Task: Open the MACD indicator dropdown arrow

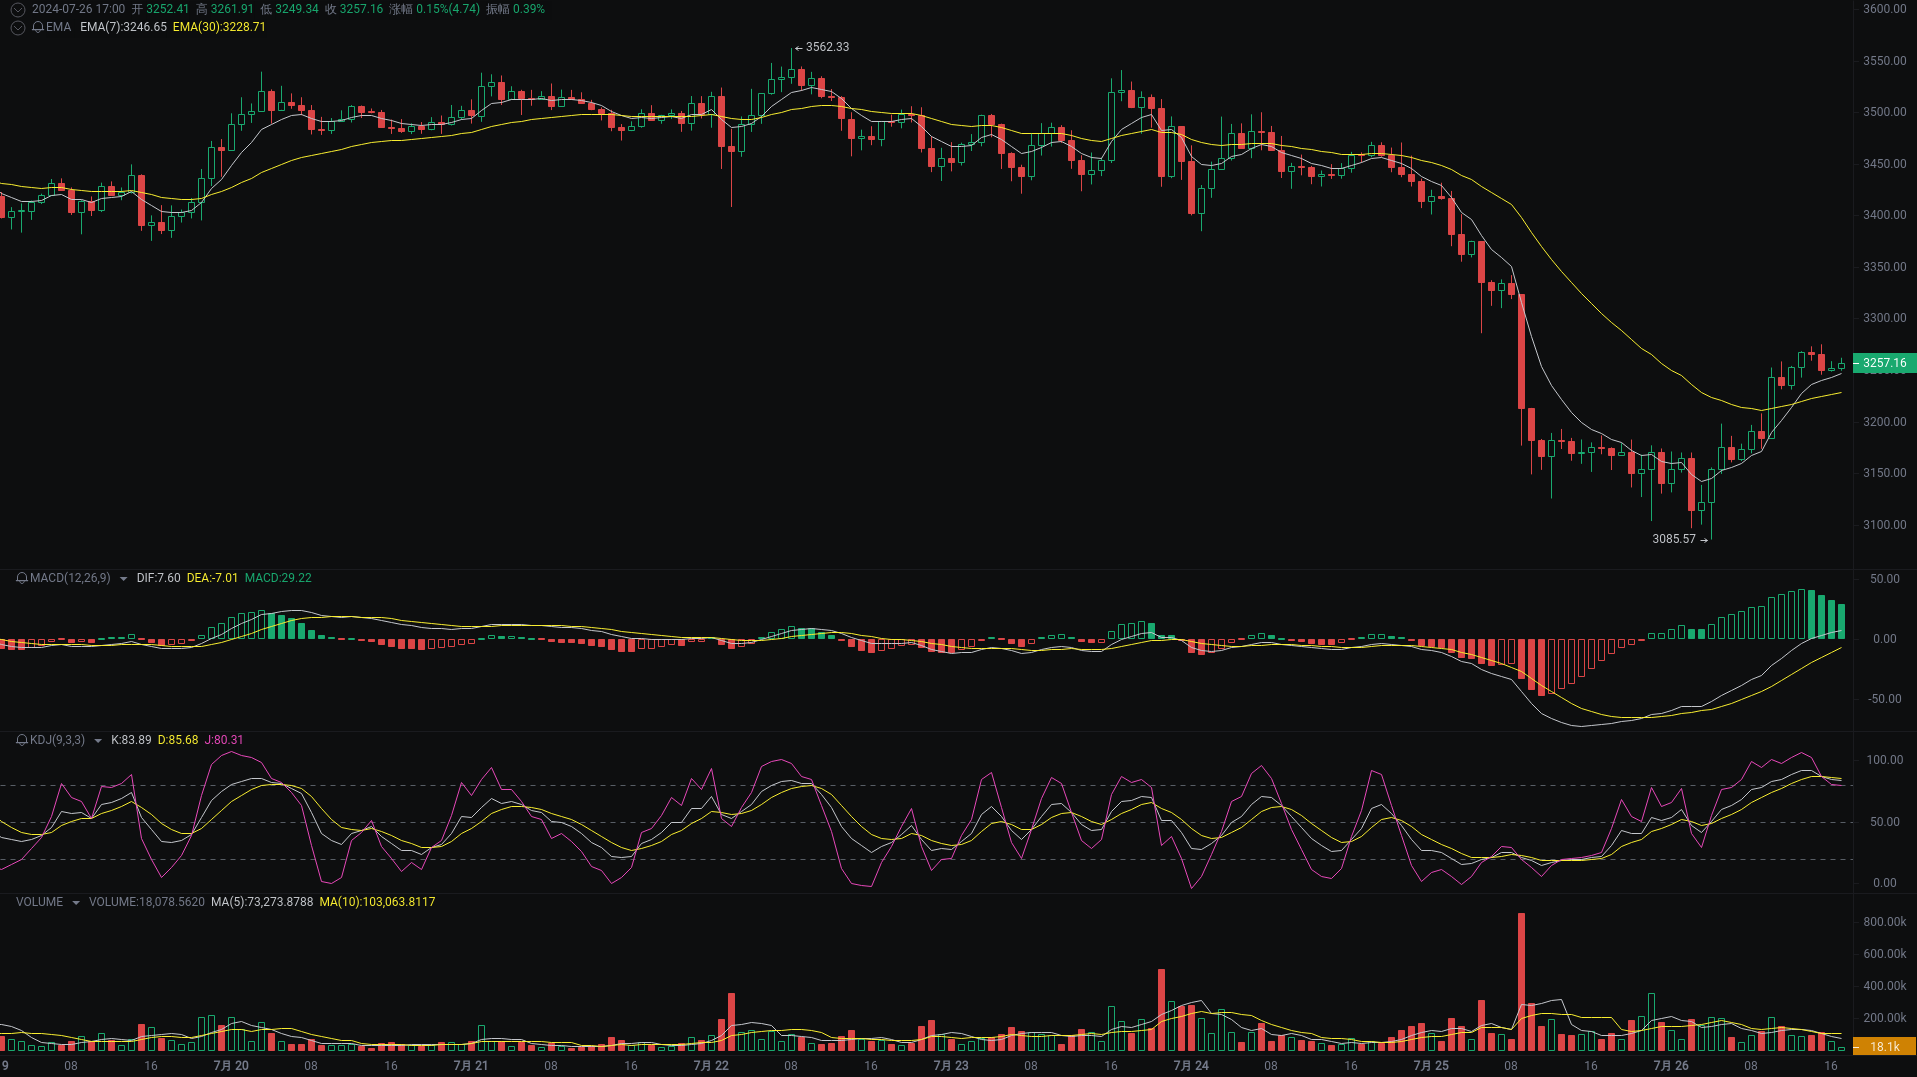Action: (123, 578)
